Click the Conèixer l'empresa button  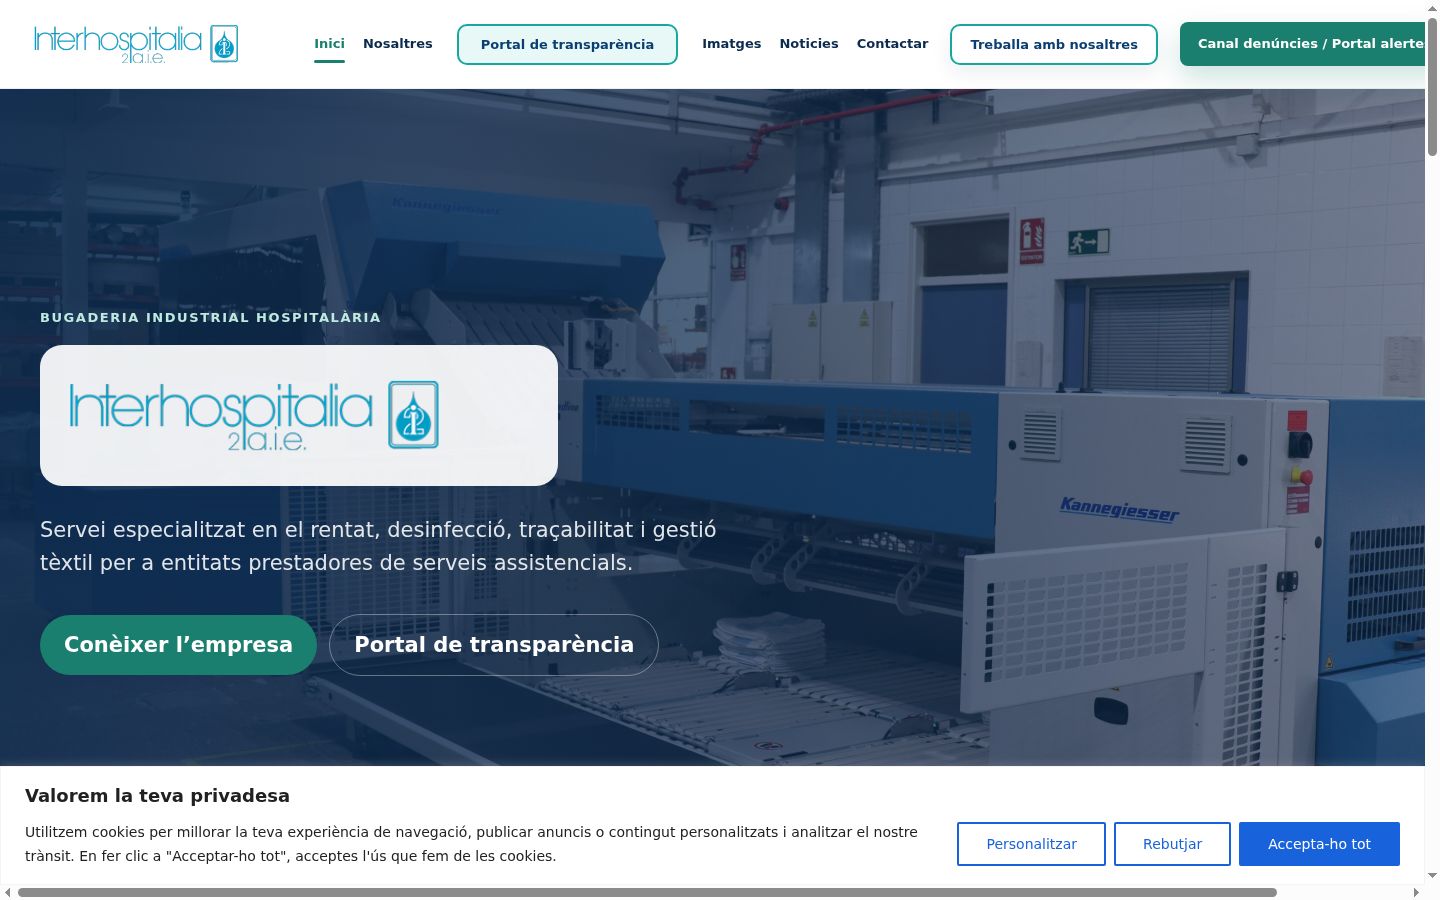click(178, 645)
